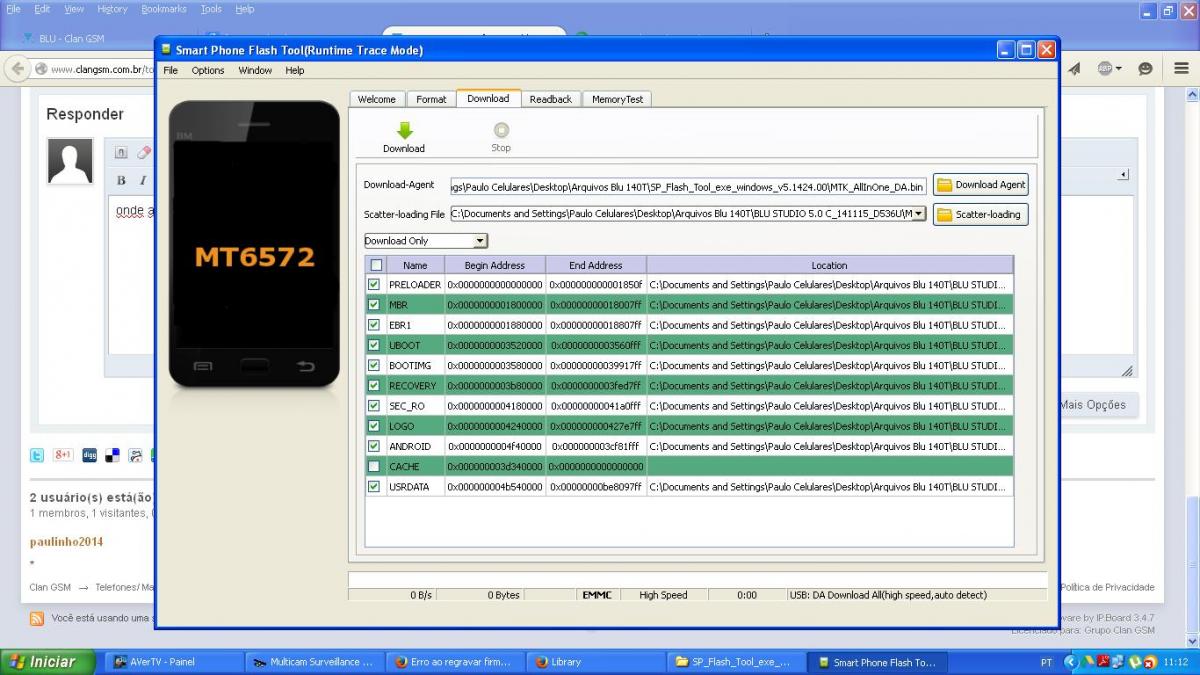Click the Digg share icon

[90, 455]
